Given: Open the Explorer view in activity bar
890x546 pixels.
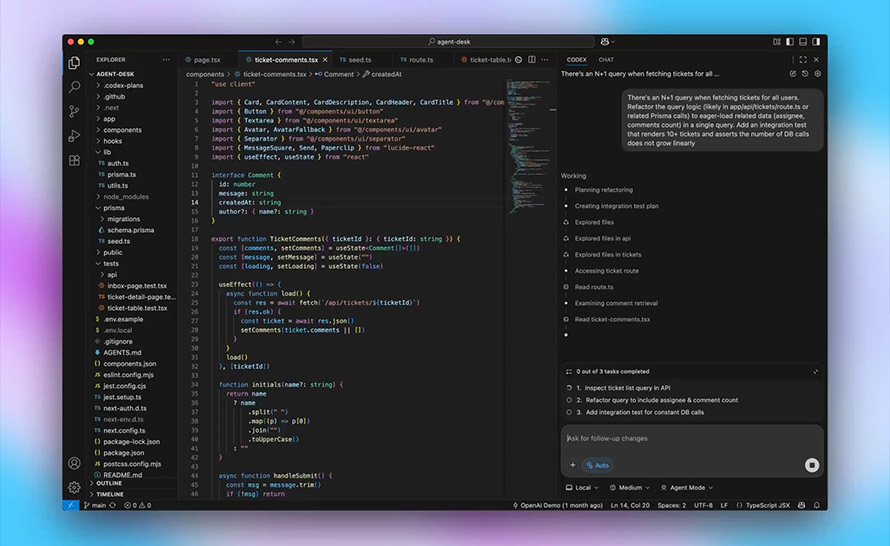Looking at the screenshot, I should click(x=74, y=62).
